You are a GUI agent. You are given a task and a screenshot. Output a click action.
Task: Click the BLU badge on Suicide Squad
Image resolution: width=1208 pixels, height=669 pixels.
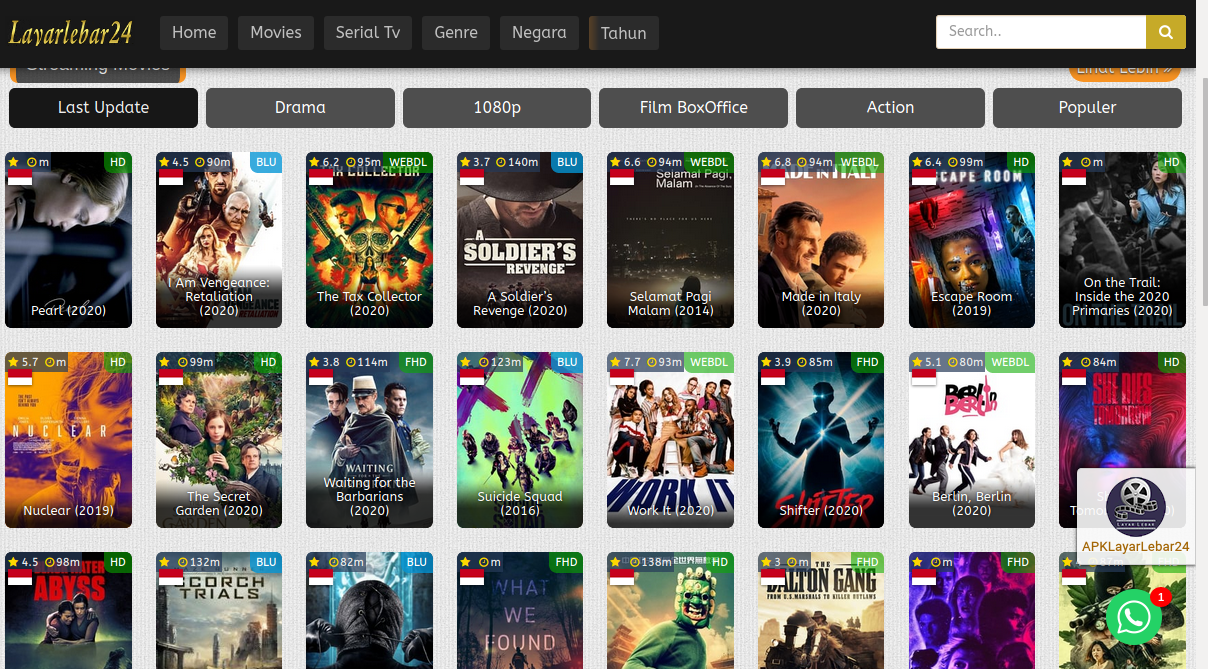[567, 362]
